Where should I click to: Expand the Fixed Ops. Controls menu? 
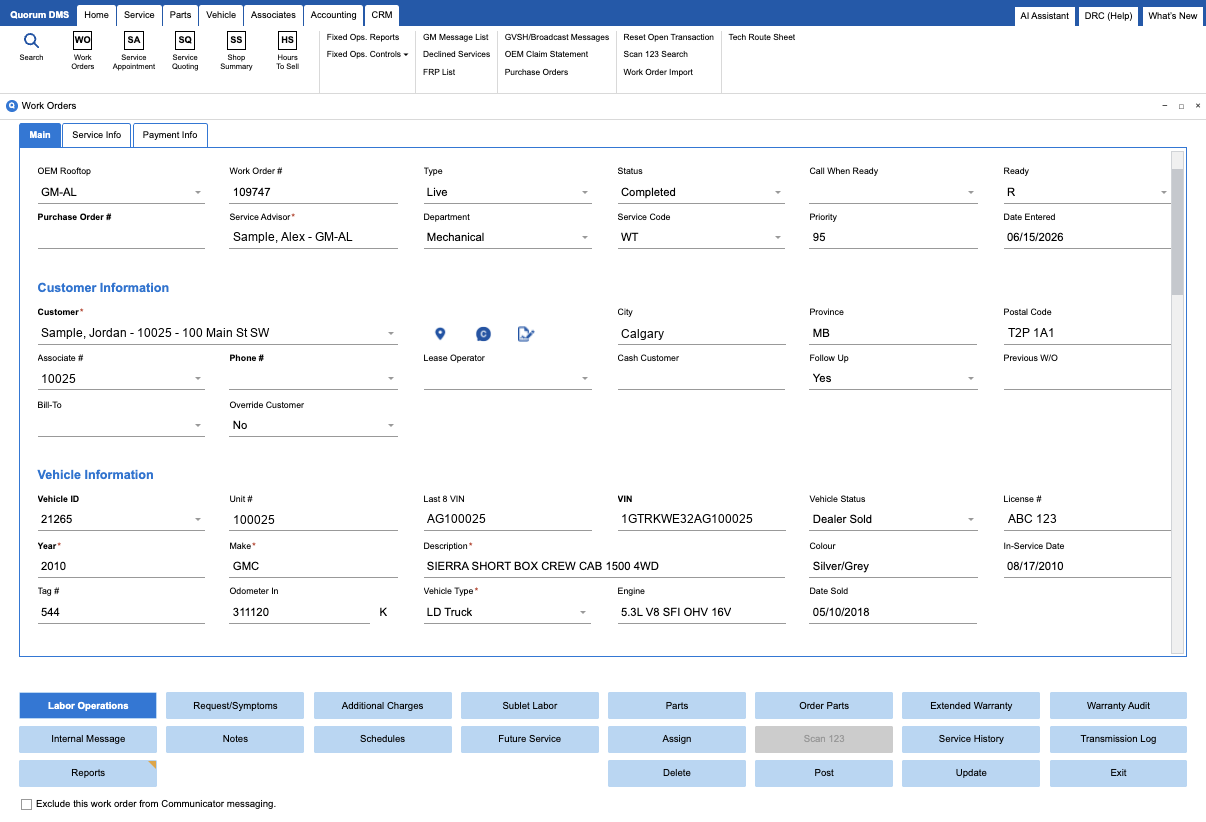coord(367,54)
